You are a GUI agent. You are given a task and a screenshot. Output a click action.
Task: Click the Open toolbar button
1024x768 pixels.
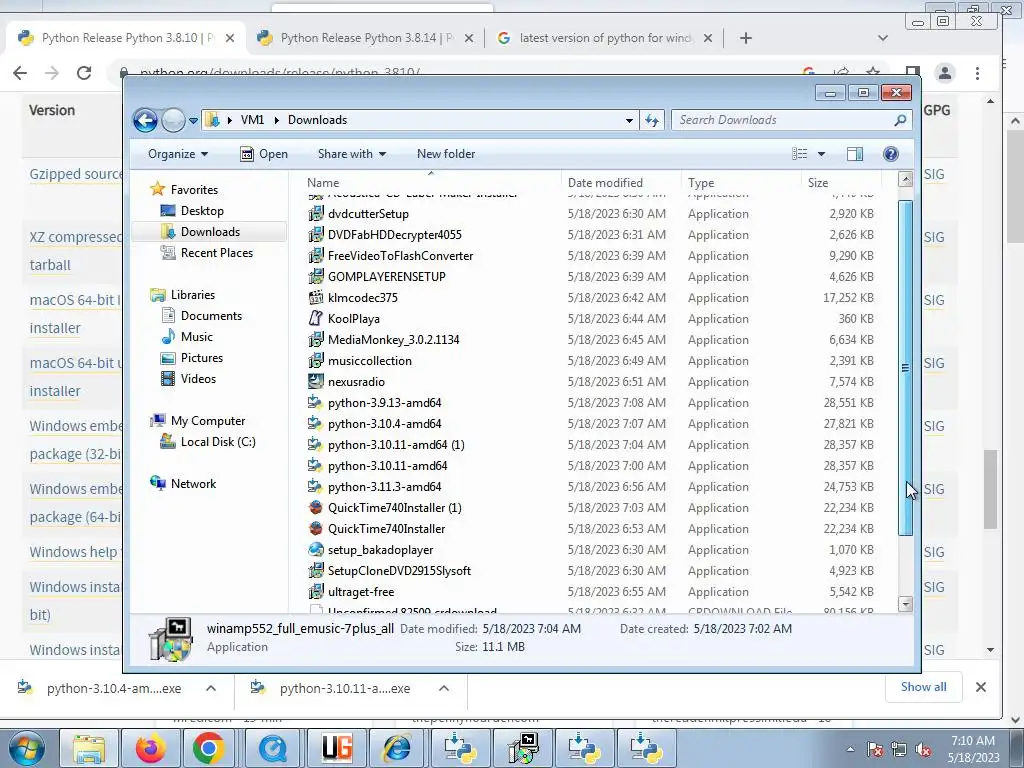[x=264, y=154]
